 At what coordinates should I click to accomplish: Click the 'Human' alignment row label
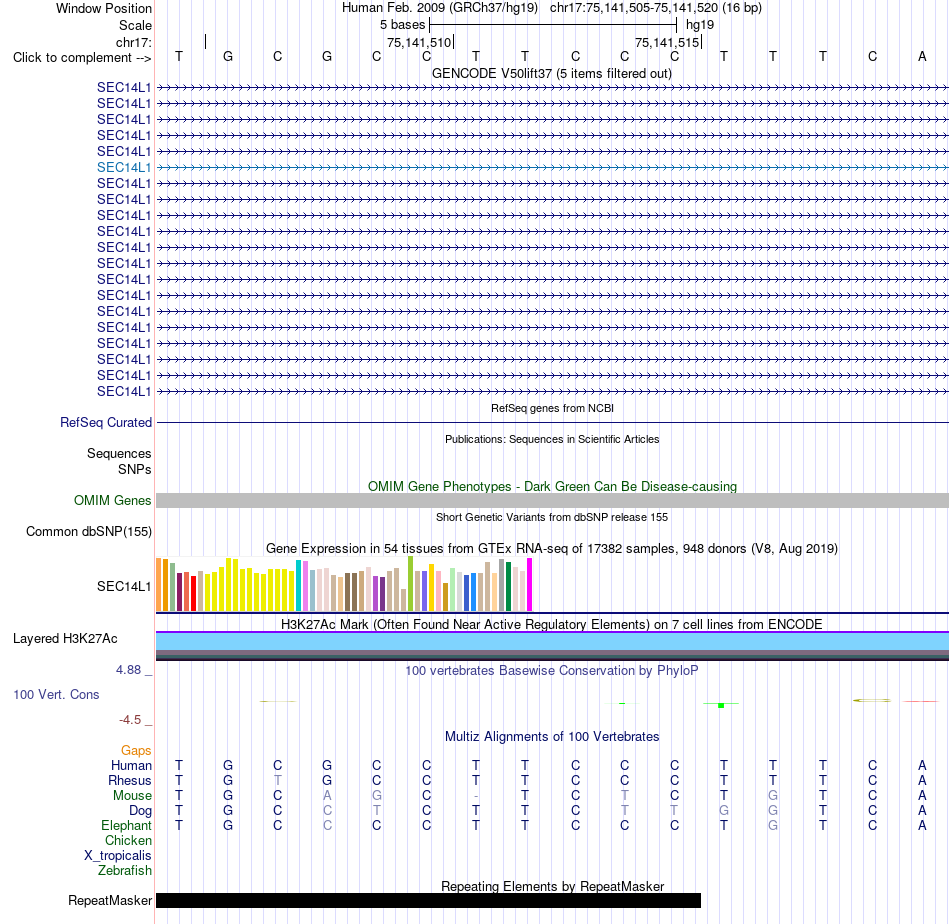pos(131,765)
